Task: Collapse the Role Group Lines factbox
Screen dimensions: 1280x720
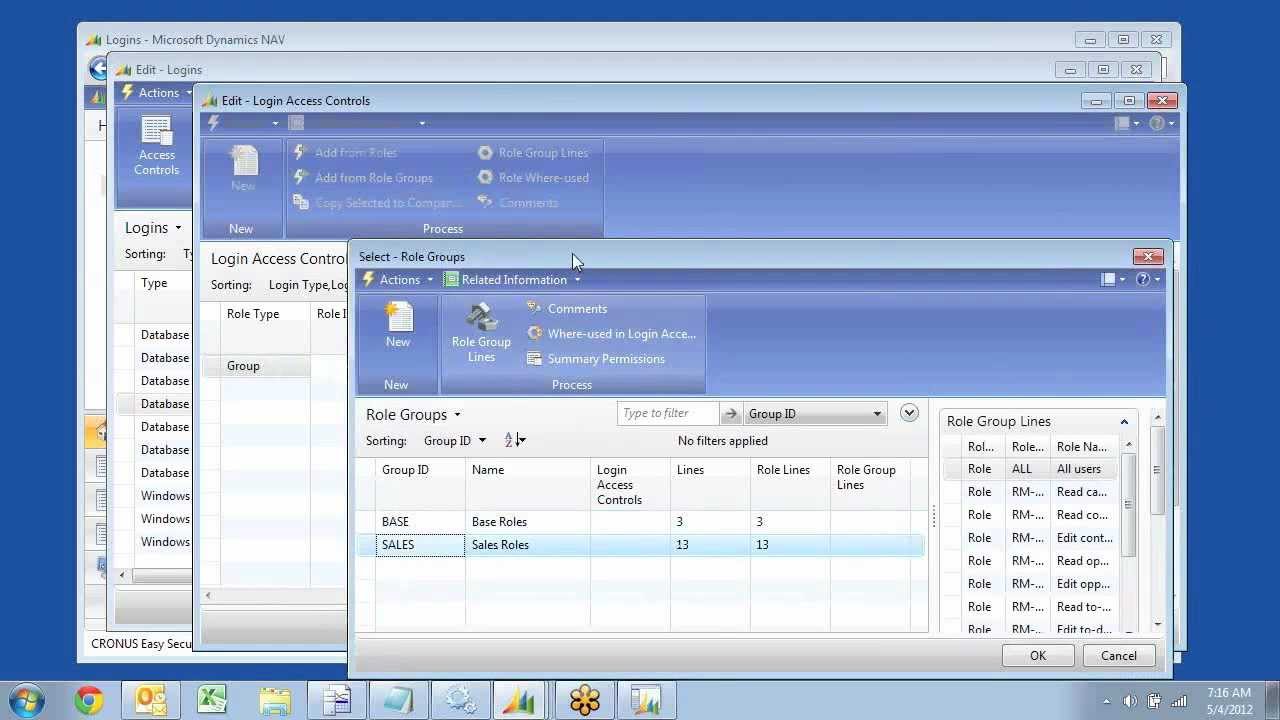Action: point(1124,422)
